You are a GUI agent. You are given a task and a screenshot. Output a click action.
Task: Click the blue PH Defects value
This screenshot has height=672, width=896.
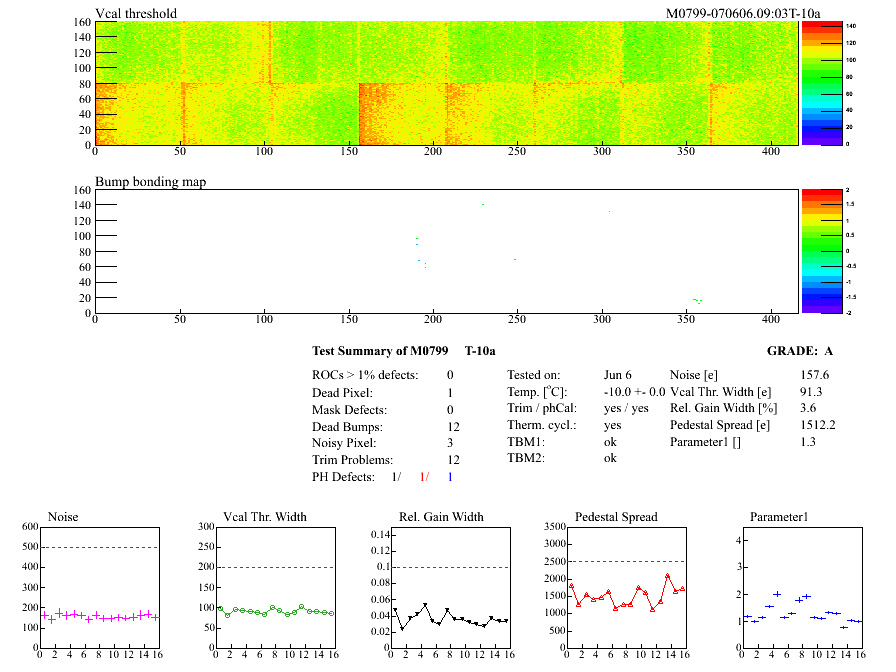[450, 477]
